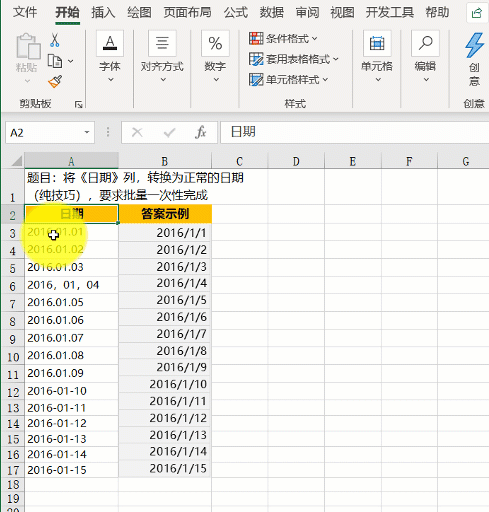Screen dimensions: 489x512
Task: Open the 单元格 cells group icon
Action: pos(377,43)
